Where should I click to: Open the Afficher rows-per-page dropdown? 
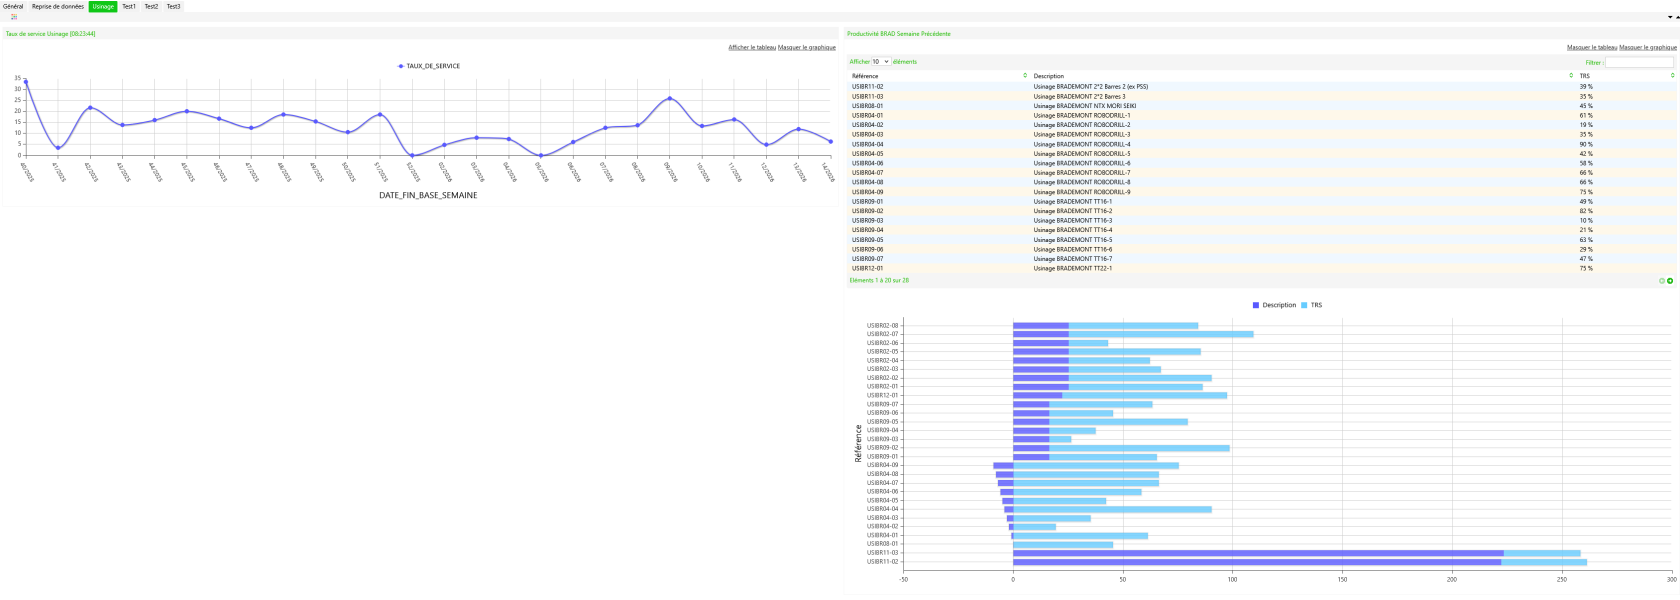(881, 62)
